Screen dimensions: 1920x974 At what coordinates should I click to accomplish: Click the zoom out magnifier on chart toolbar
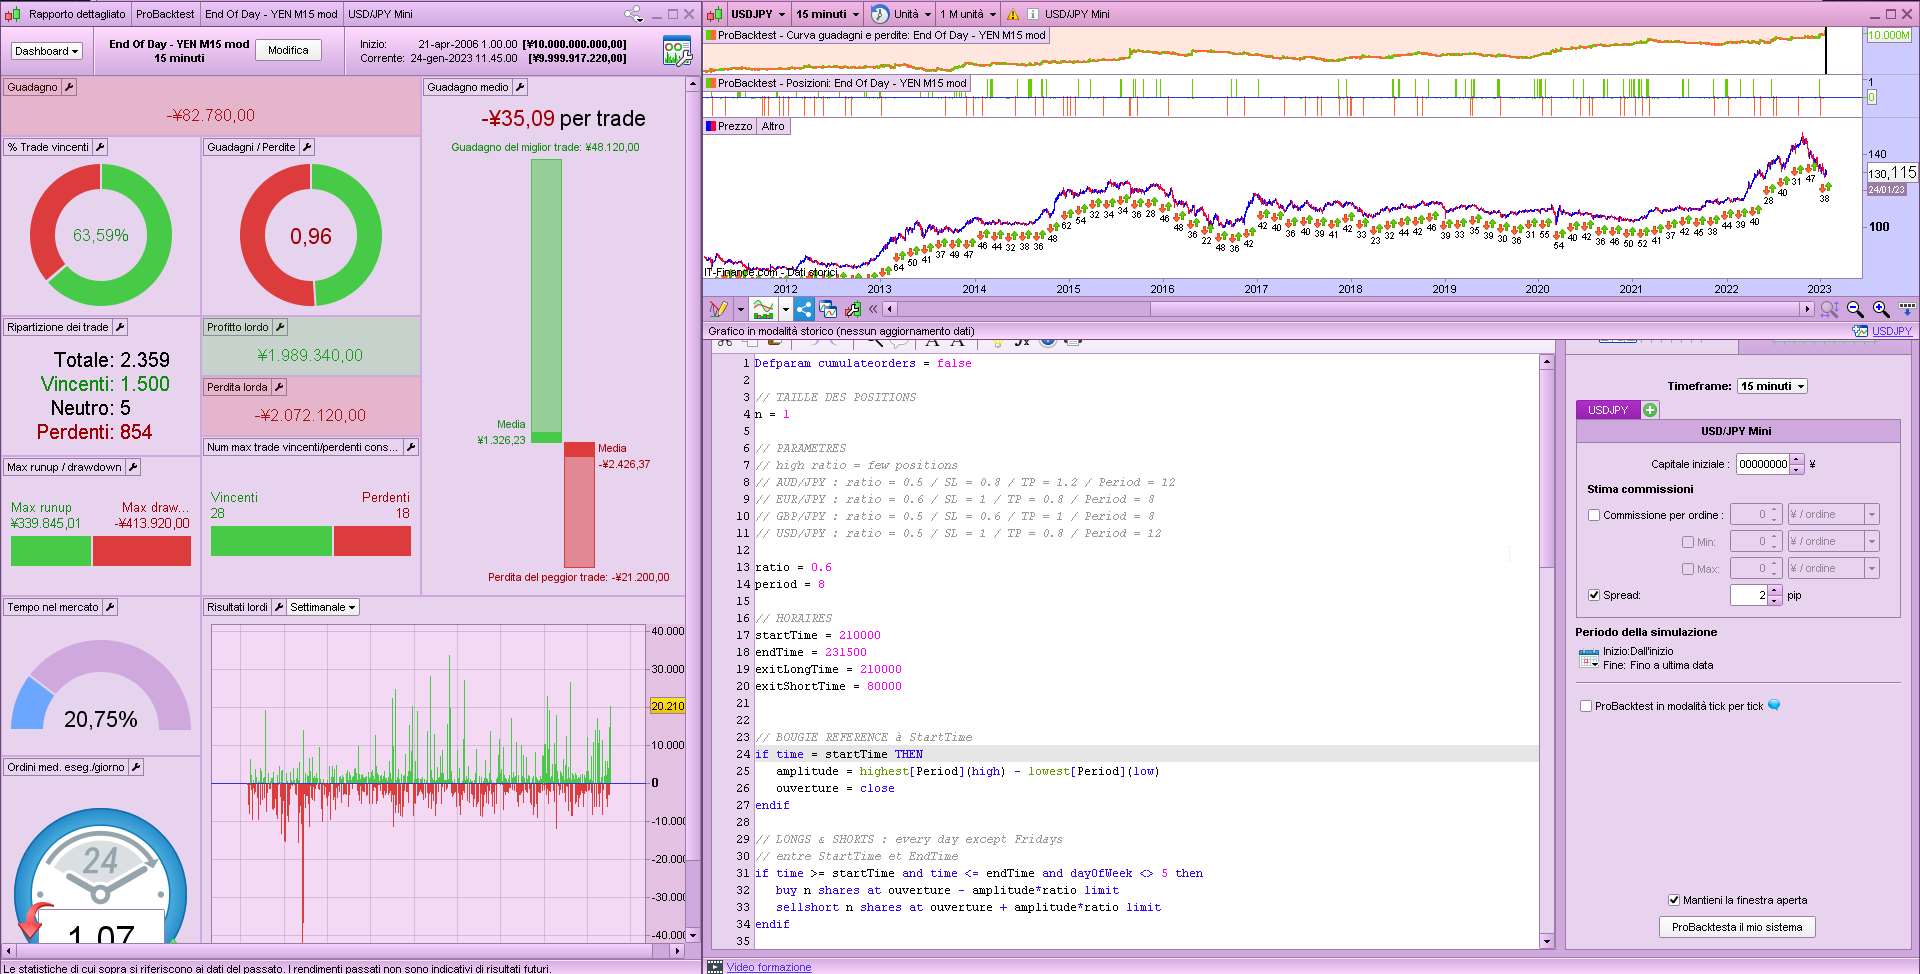pos(1855,310)
